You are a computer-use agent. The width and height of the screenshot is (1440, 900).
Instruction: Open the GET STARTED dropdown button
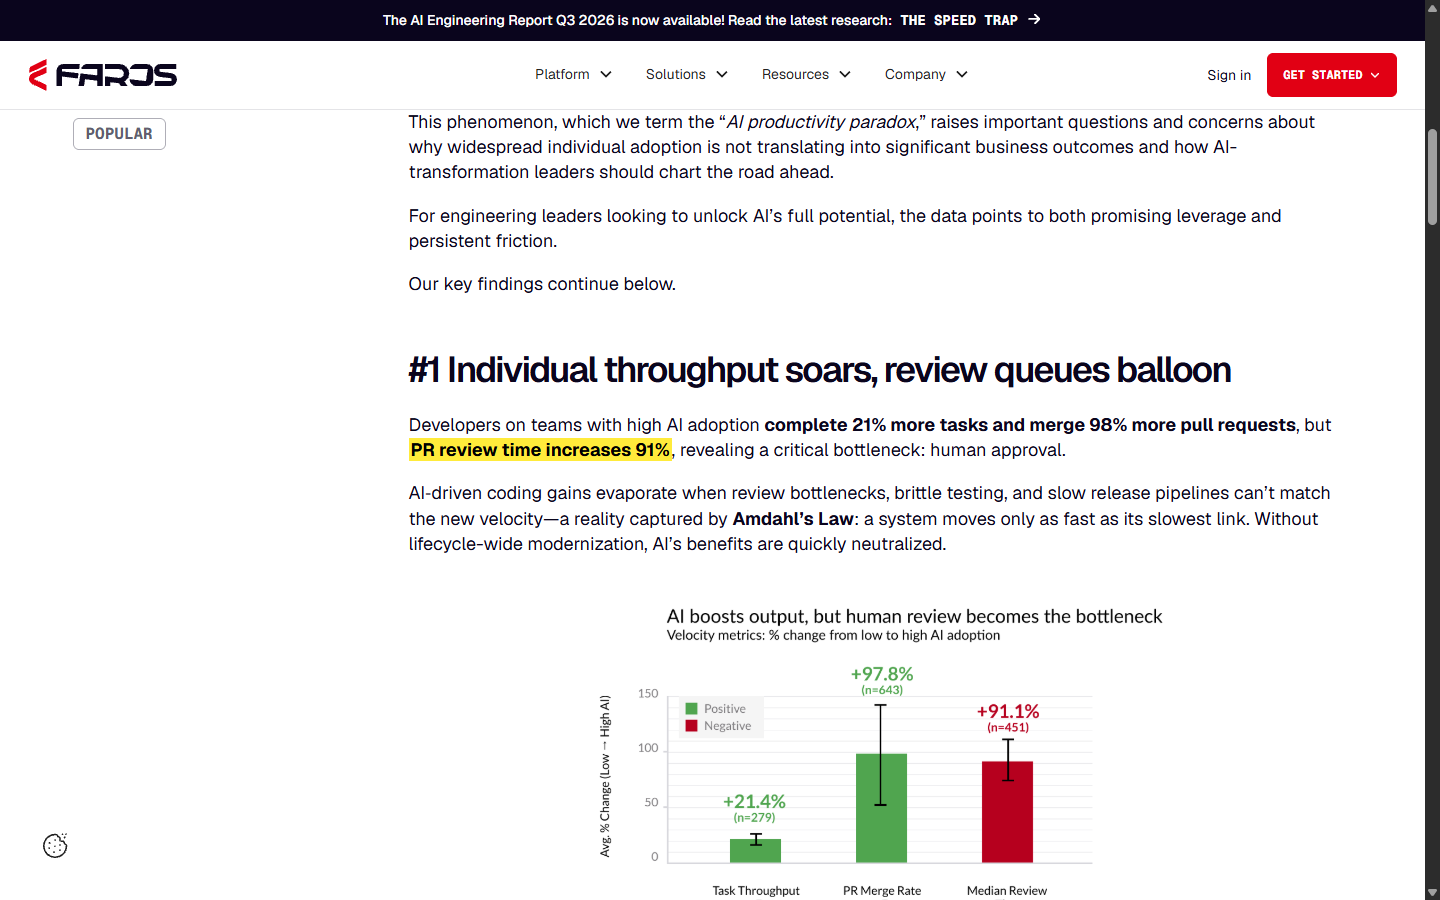(1331, 75)
